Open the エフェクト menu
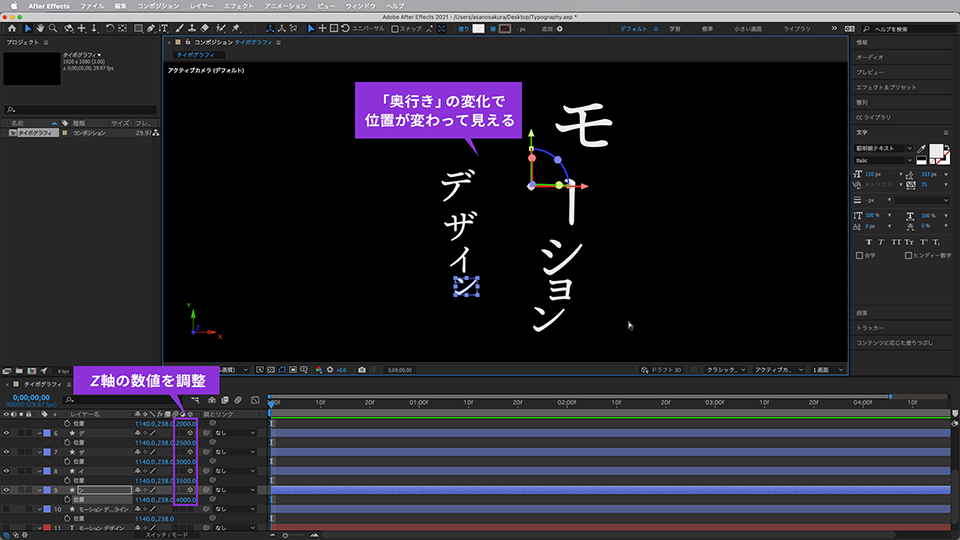 [x=239, y=6]
